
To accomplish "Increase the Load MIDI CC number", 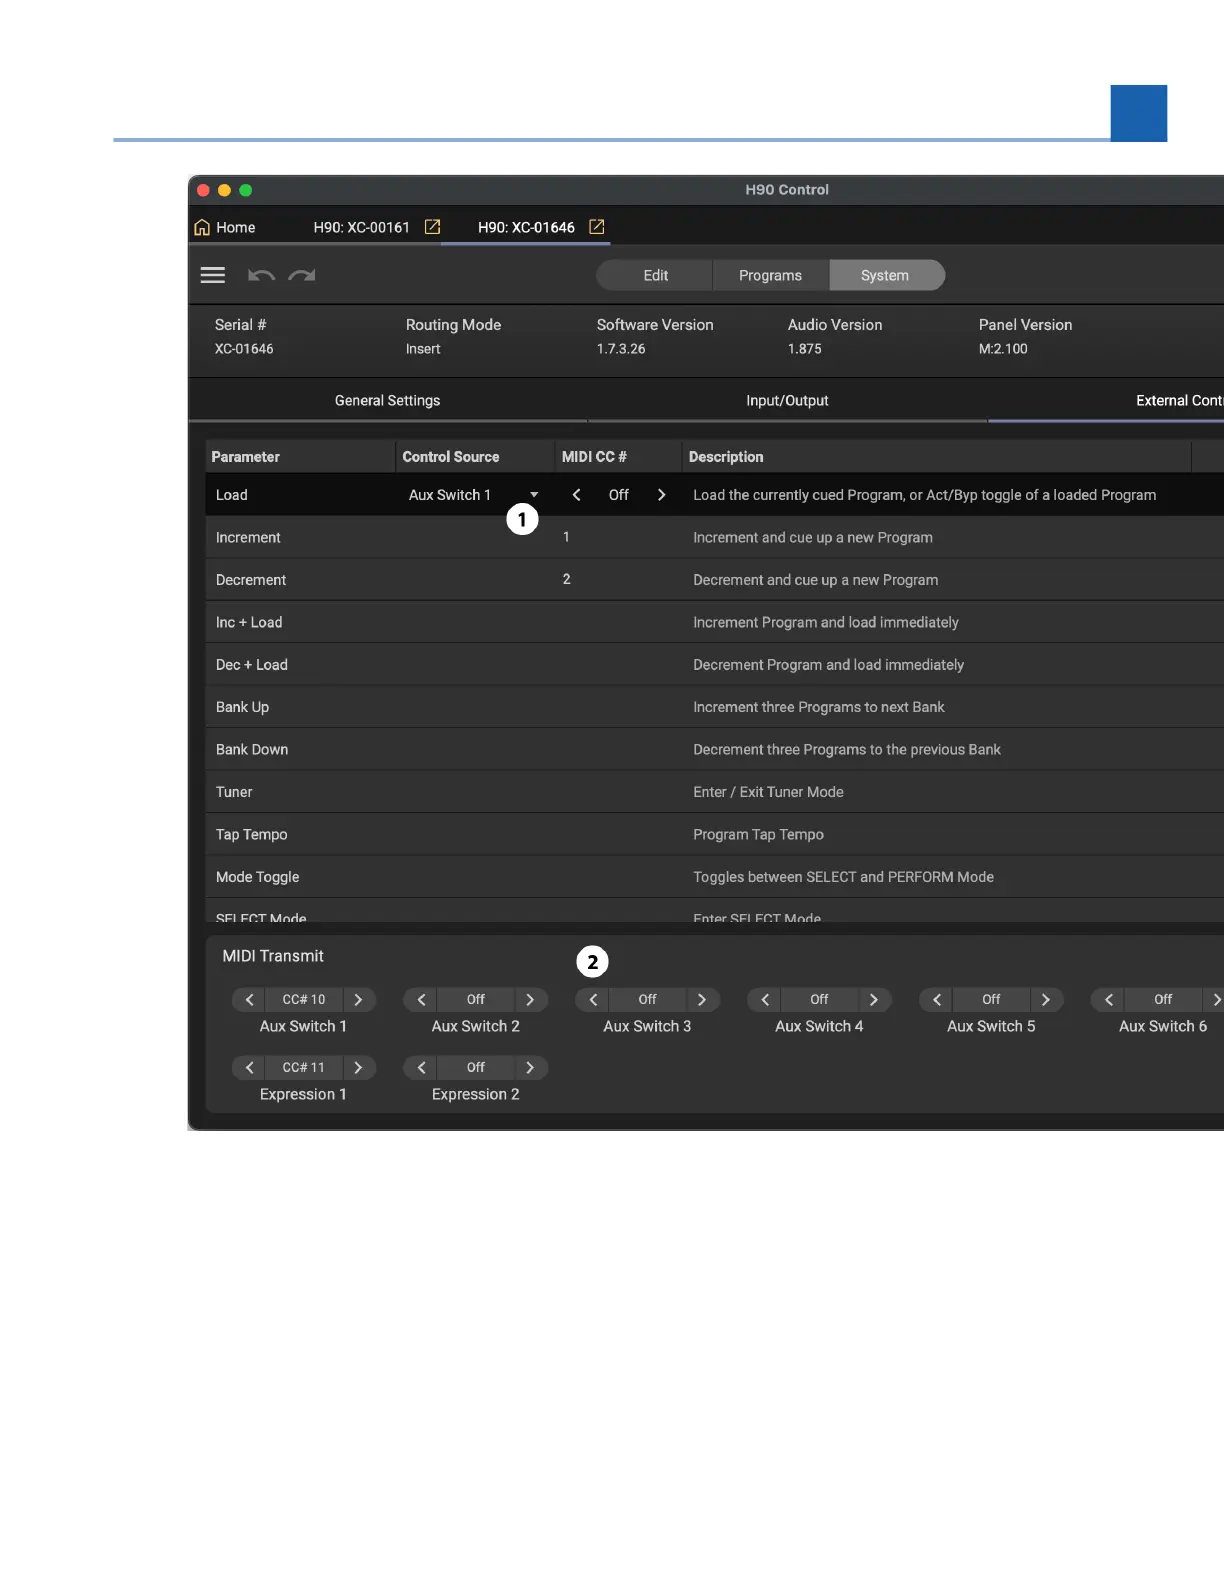I will click(661, 495).
